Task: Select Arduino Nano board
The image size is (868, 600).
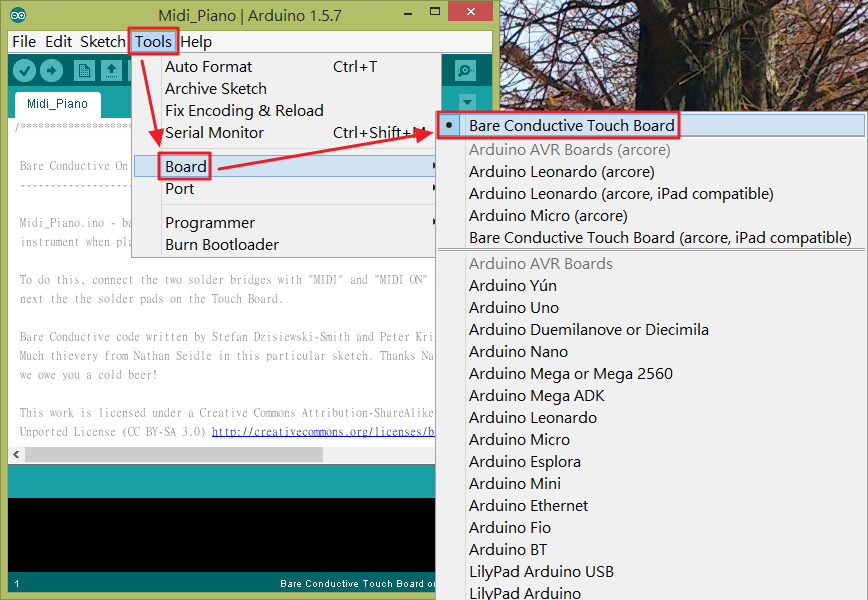Action: click(652, 352)
